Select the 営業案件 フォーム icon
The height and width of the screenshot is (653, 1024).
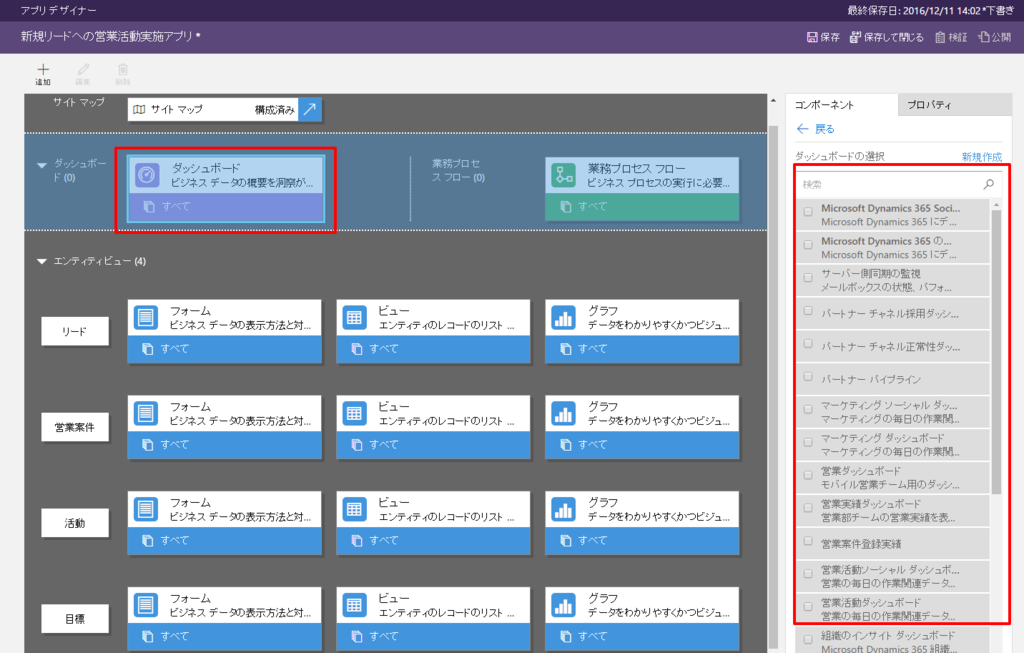pyautogui.click(x=146, y=413)
